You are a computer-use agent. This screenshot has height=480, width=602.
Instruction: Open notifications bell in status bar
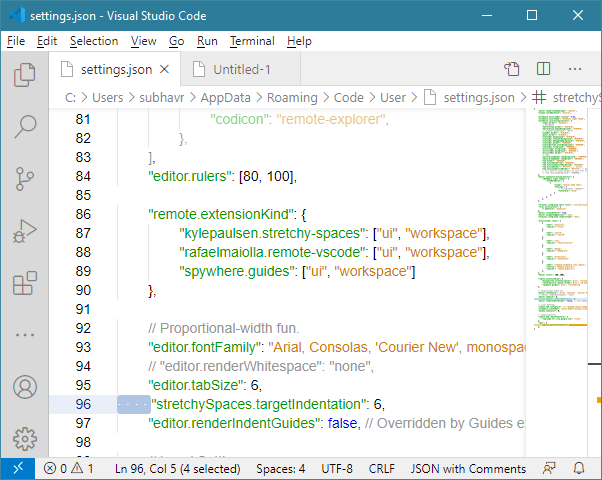(579, 468)
